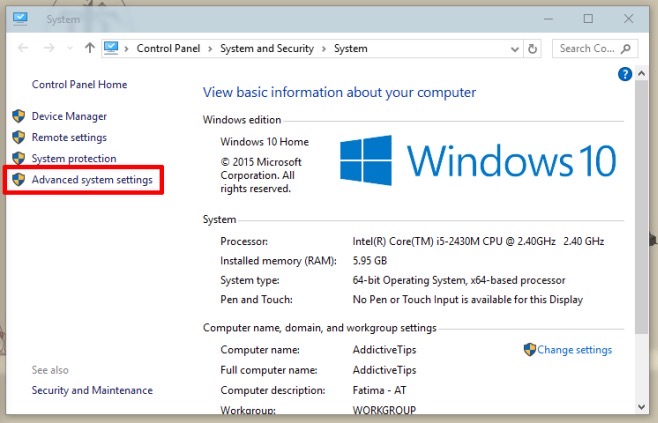Image resolution: width=658 pixels, height=423 pixels.
Task: Maximize the System window
Action: click(588, 19)
